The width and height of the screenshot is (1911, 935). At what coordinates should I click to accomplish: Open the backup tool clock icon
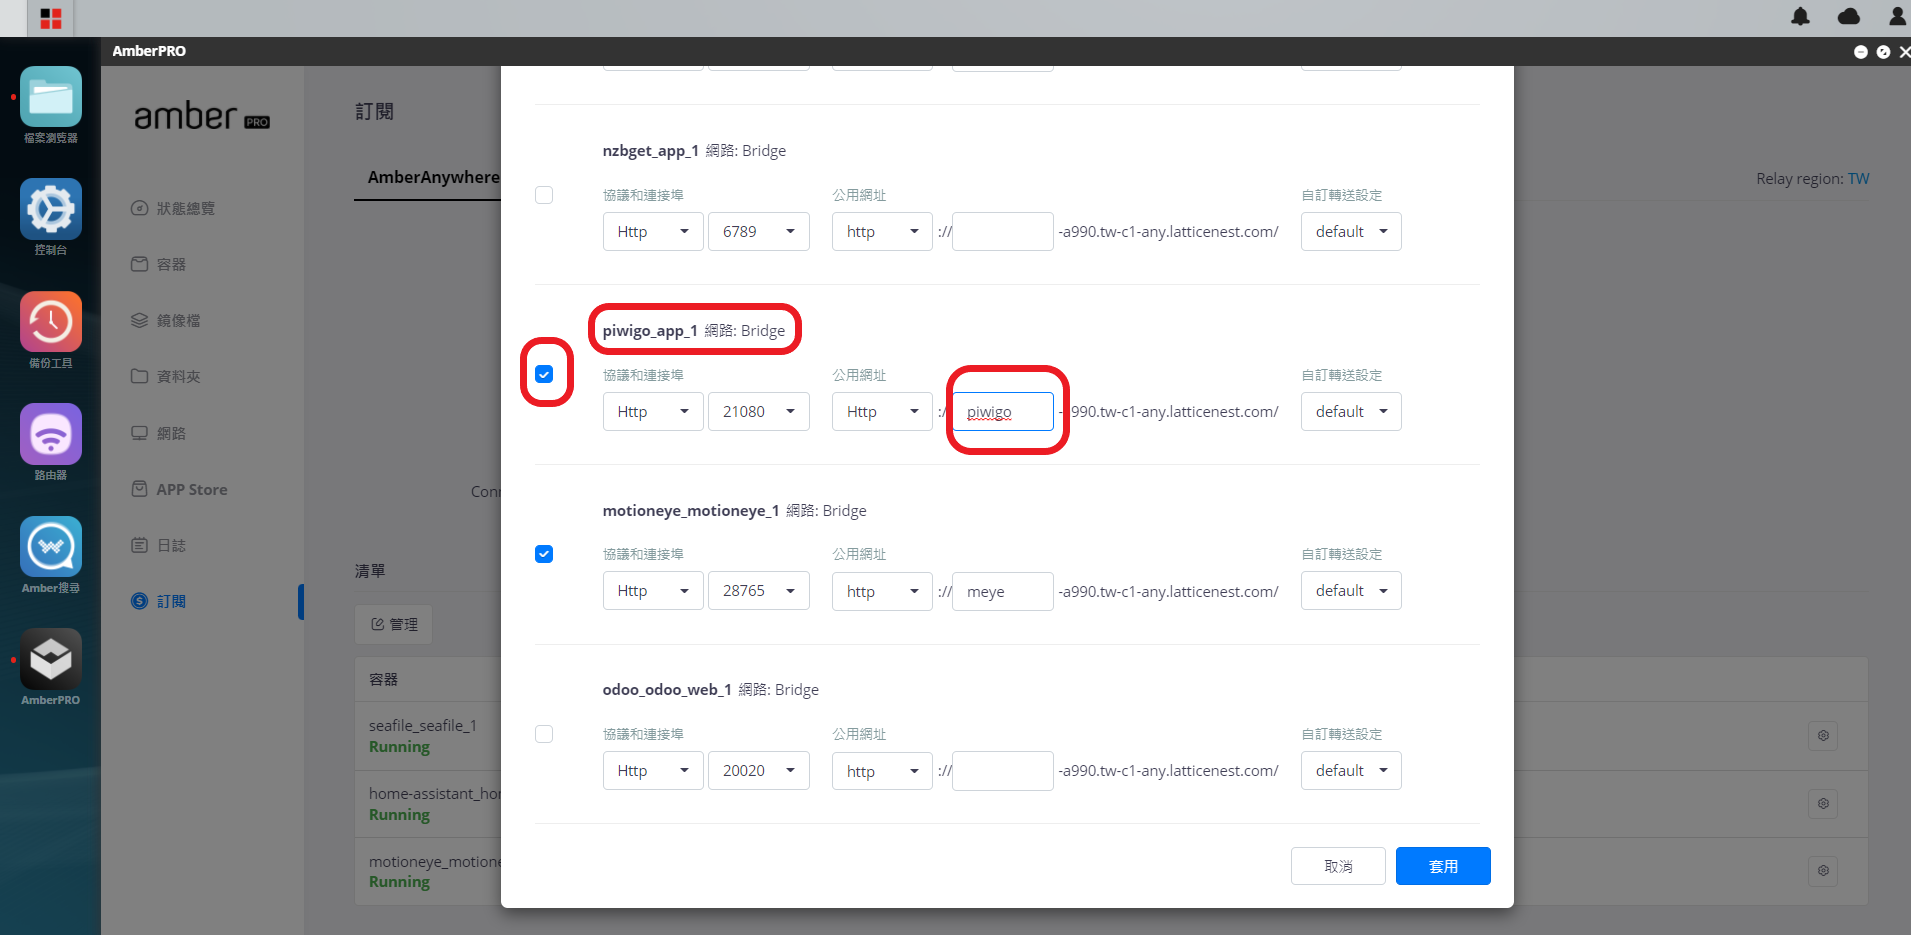[x=50, y=322]
